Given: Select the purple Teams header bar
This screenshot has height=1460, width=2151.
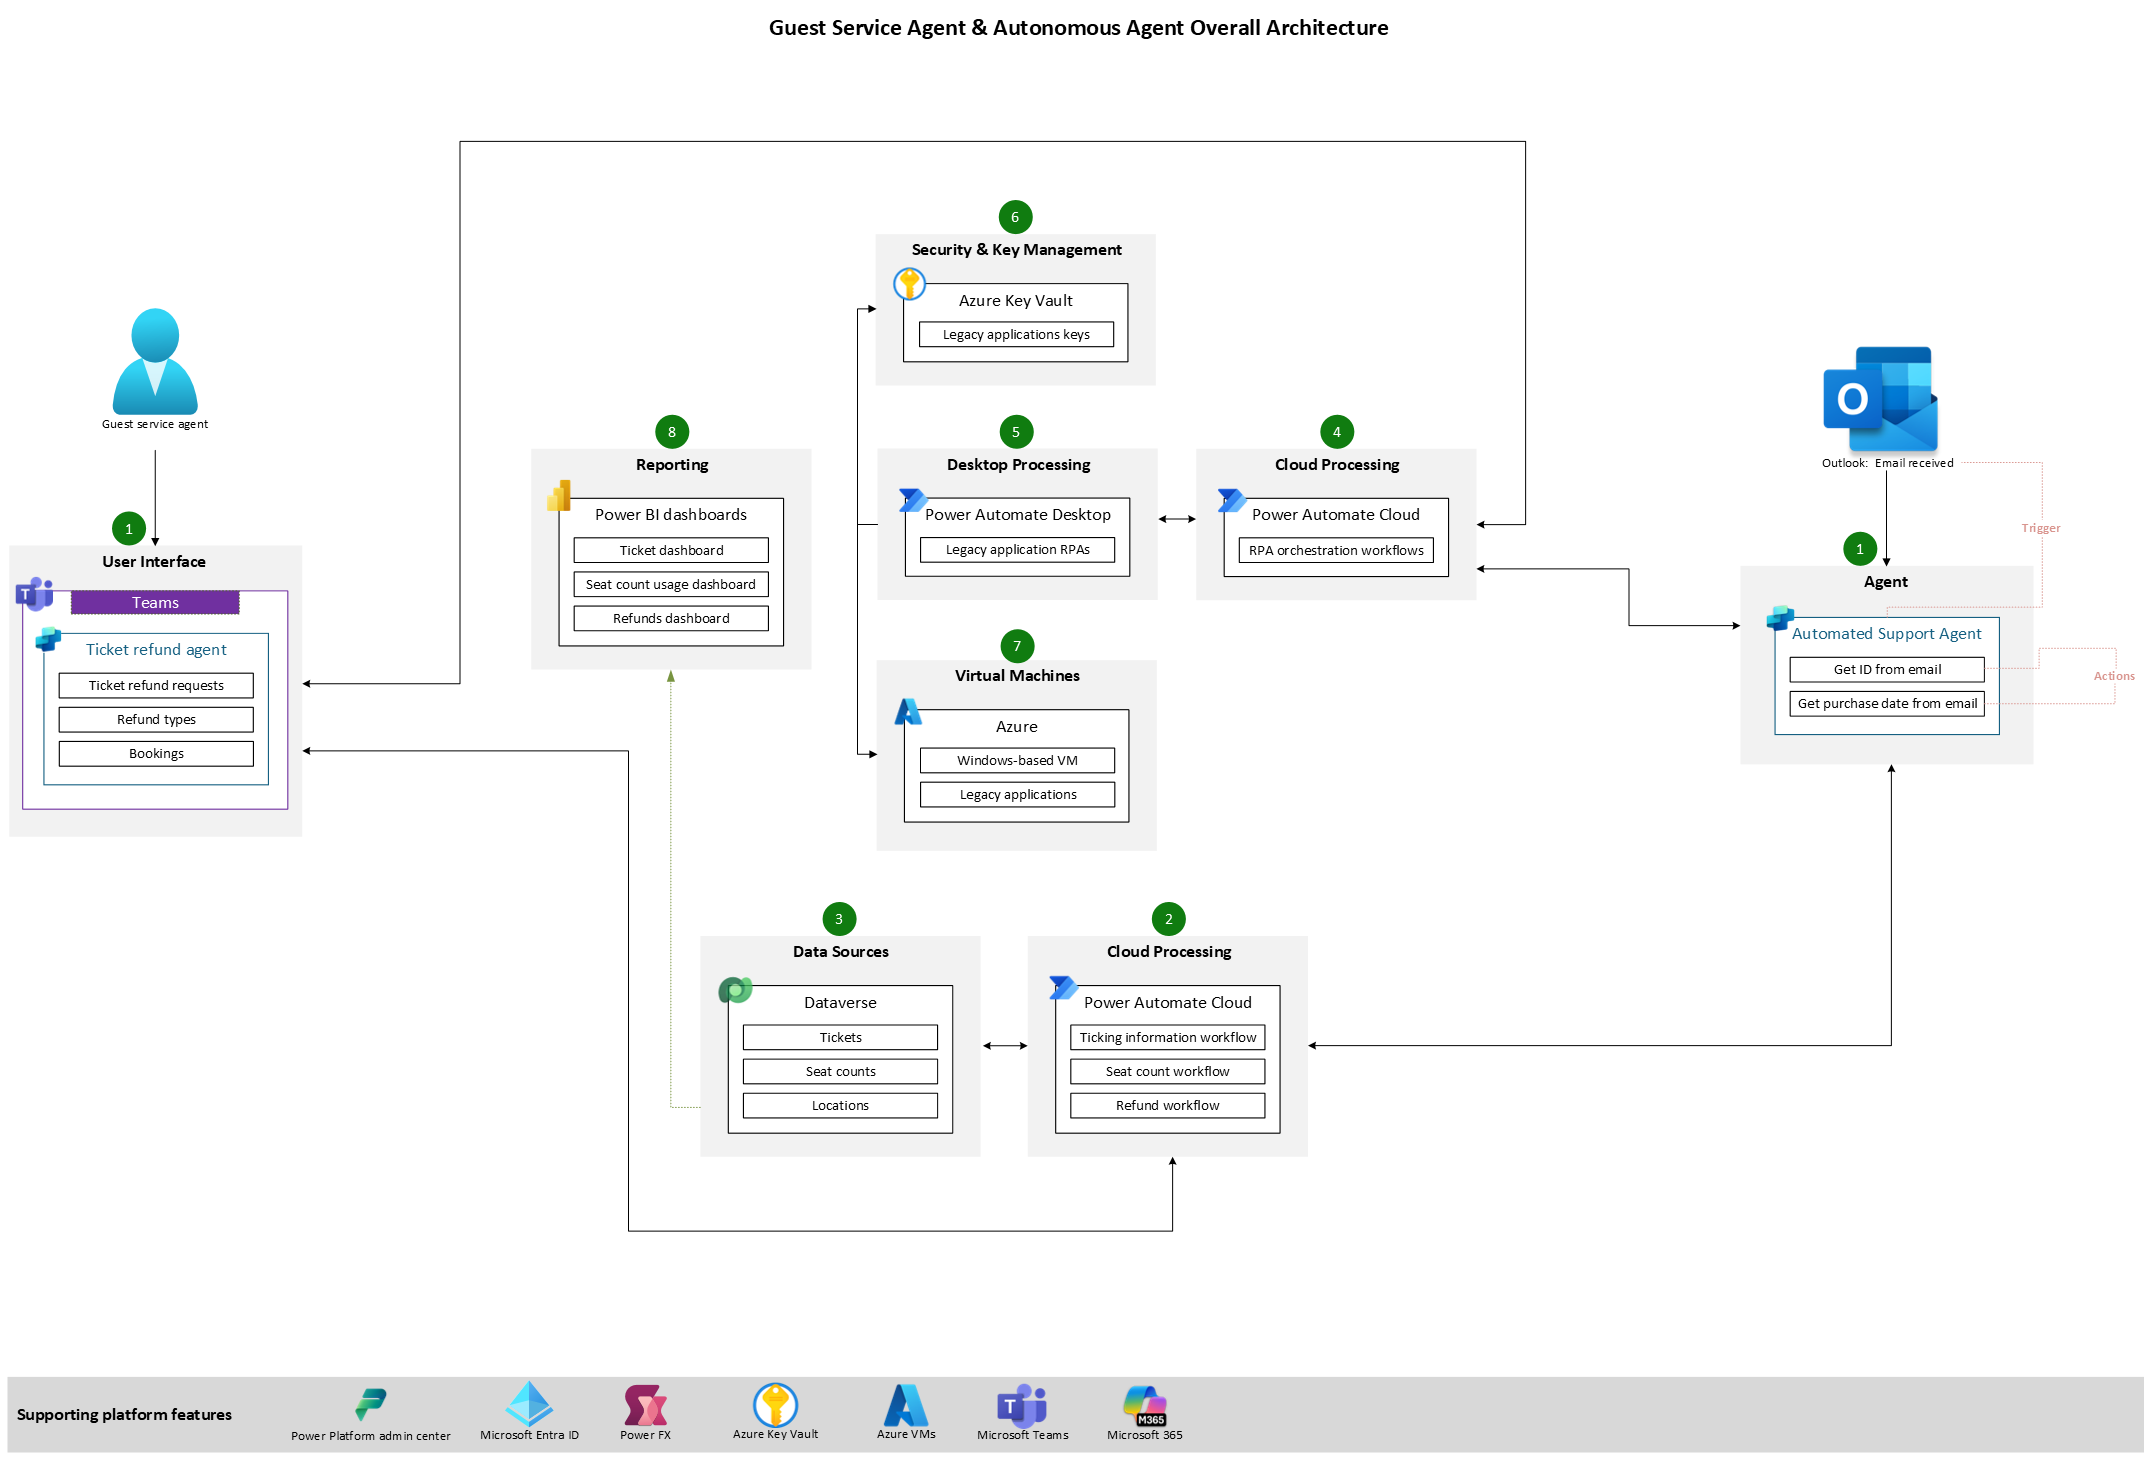Looking at the screenshot, I should [x=155, y=602].
